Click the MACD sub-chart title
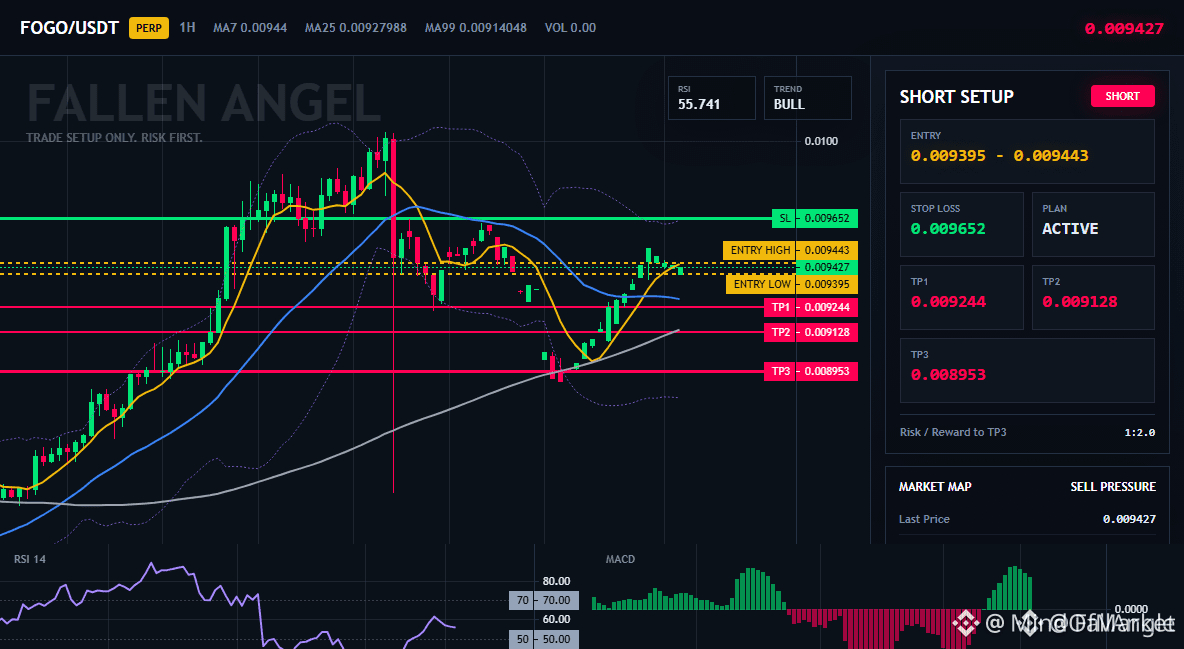The height and width of the screenshot is (649, 1184). pyautogui.click(x=620, y=559)
